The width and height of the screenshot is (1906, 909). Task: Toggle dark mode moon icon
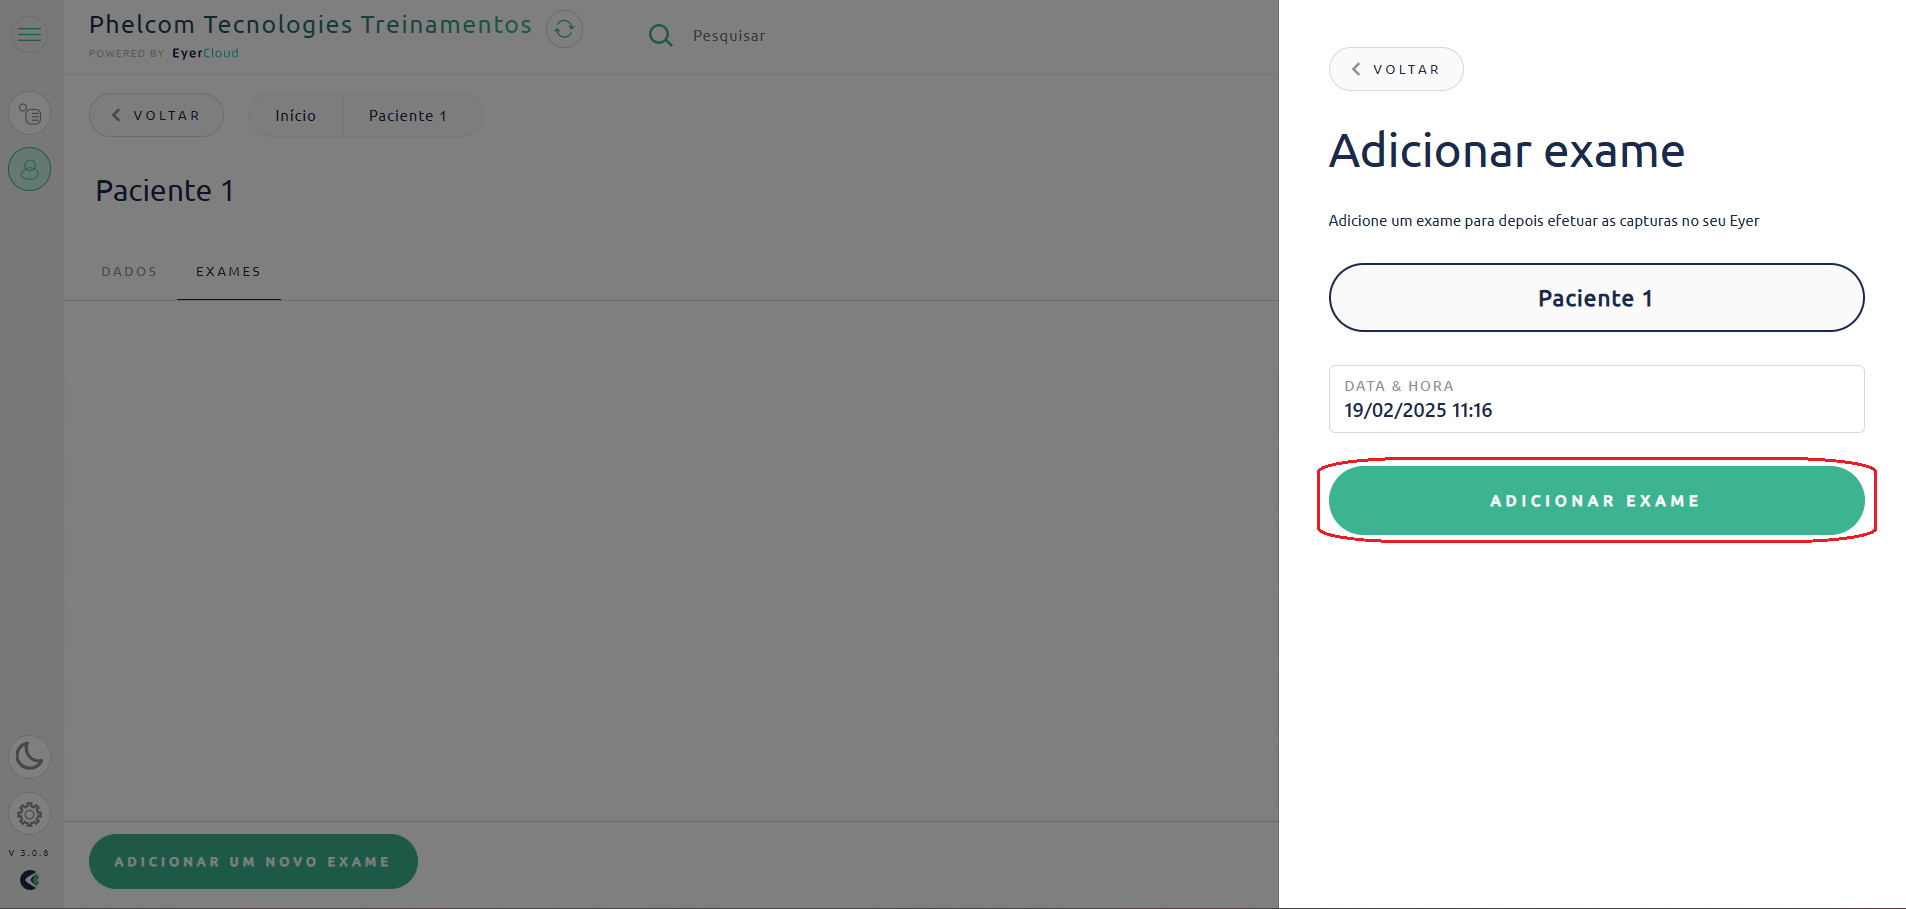pos(30,757)
